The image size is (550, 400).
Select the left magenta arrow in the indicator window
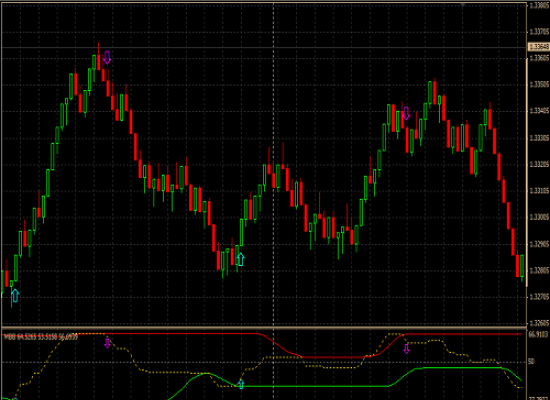tap(107, 343)
